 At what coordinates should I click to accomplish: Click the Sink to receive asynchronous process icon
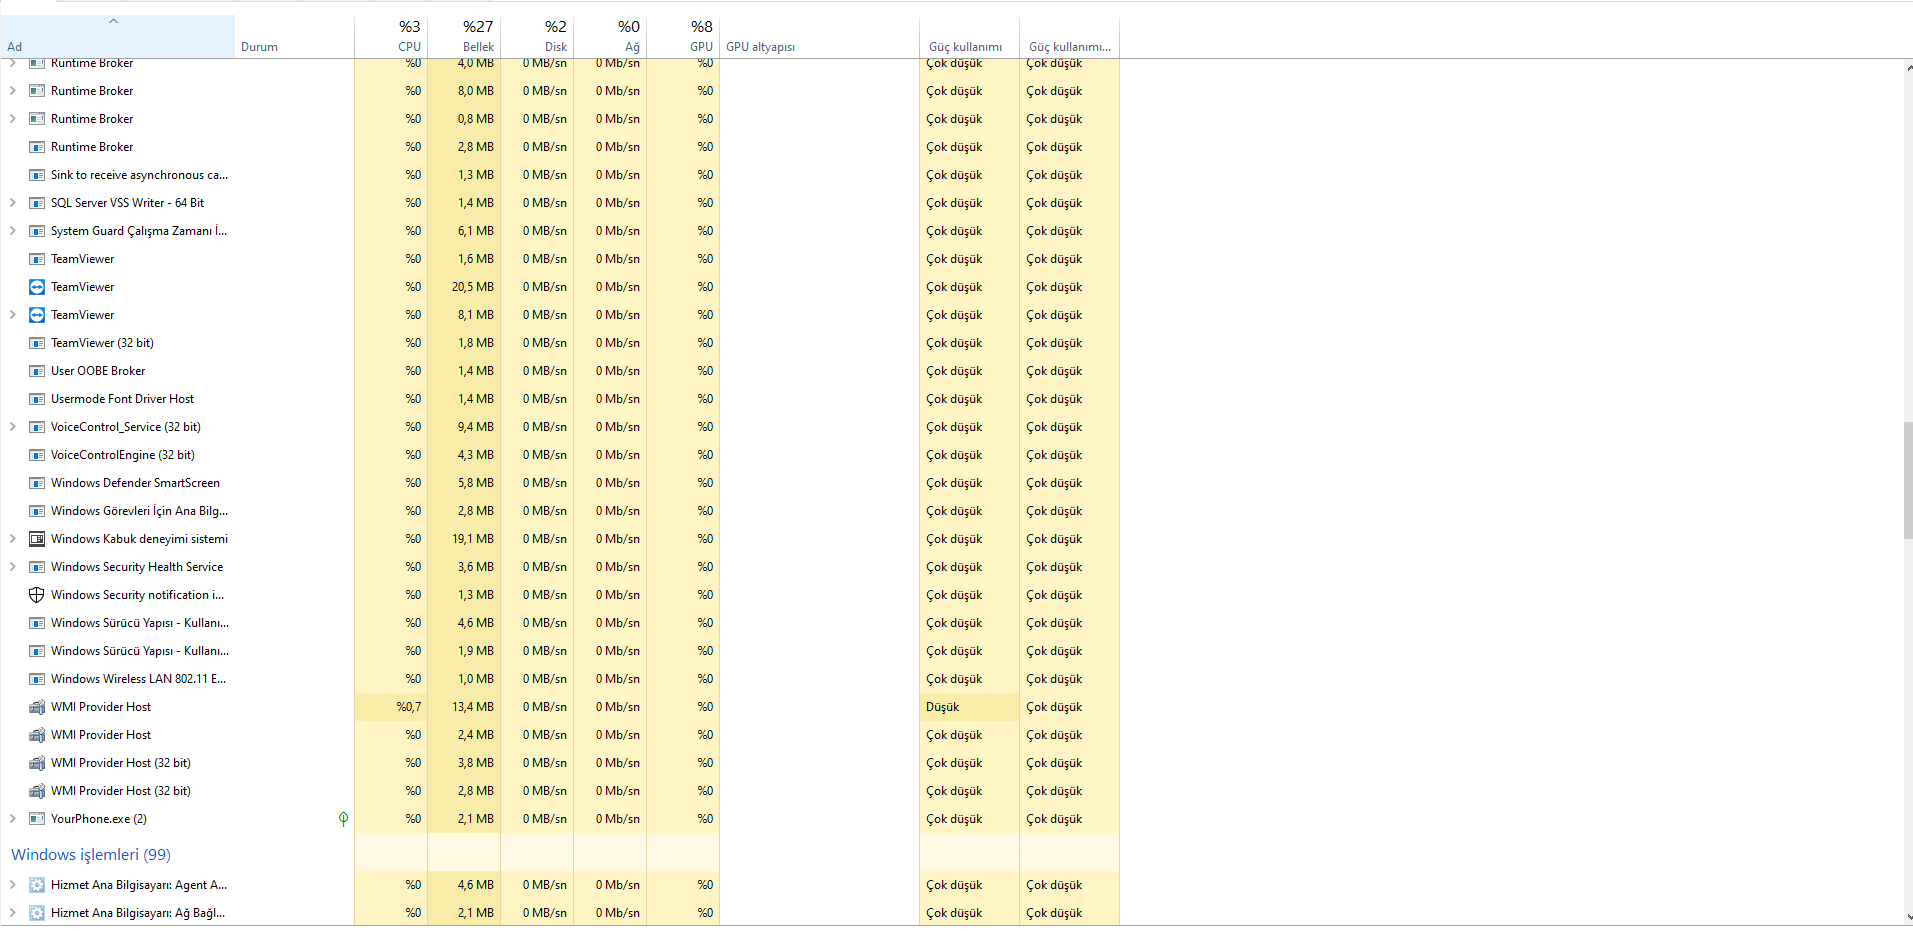[37, 175]
